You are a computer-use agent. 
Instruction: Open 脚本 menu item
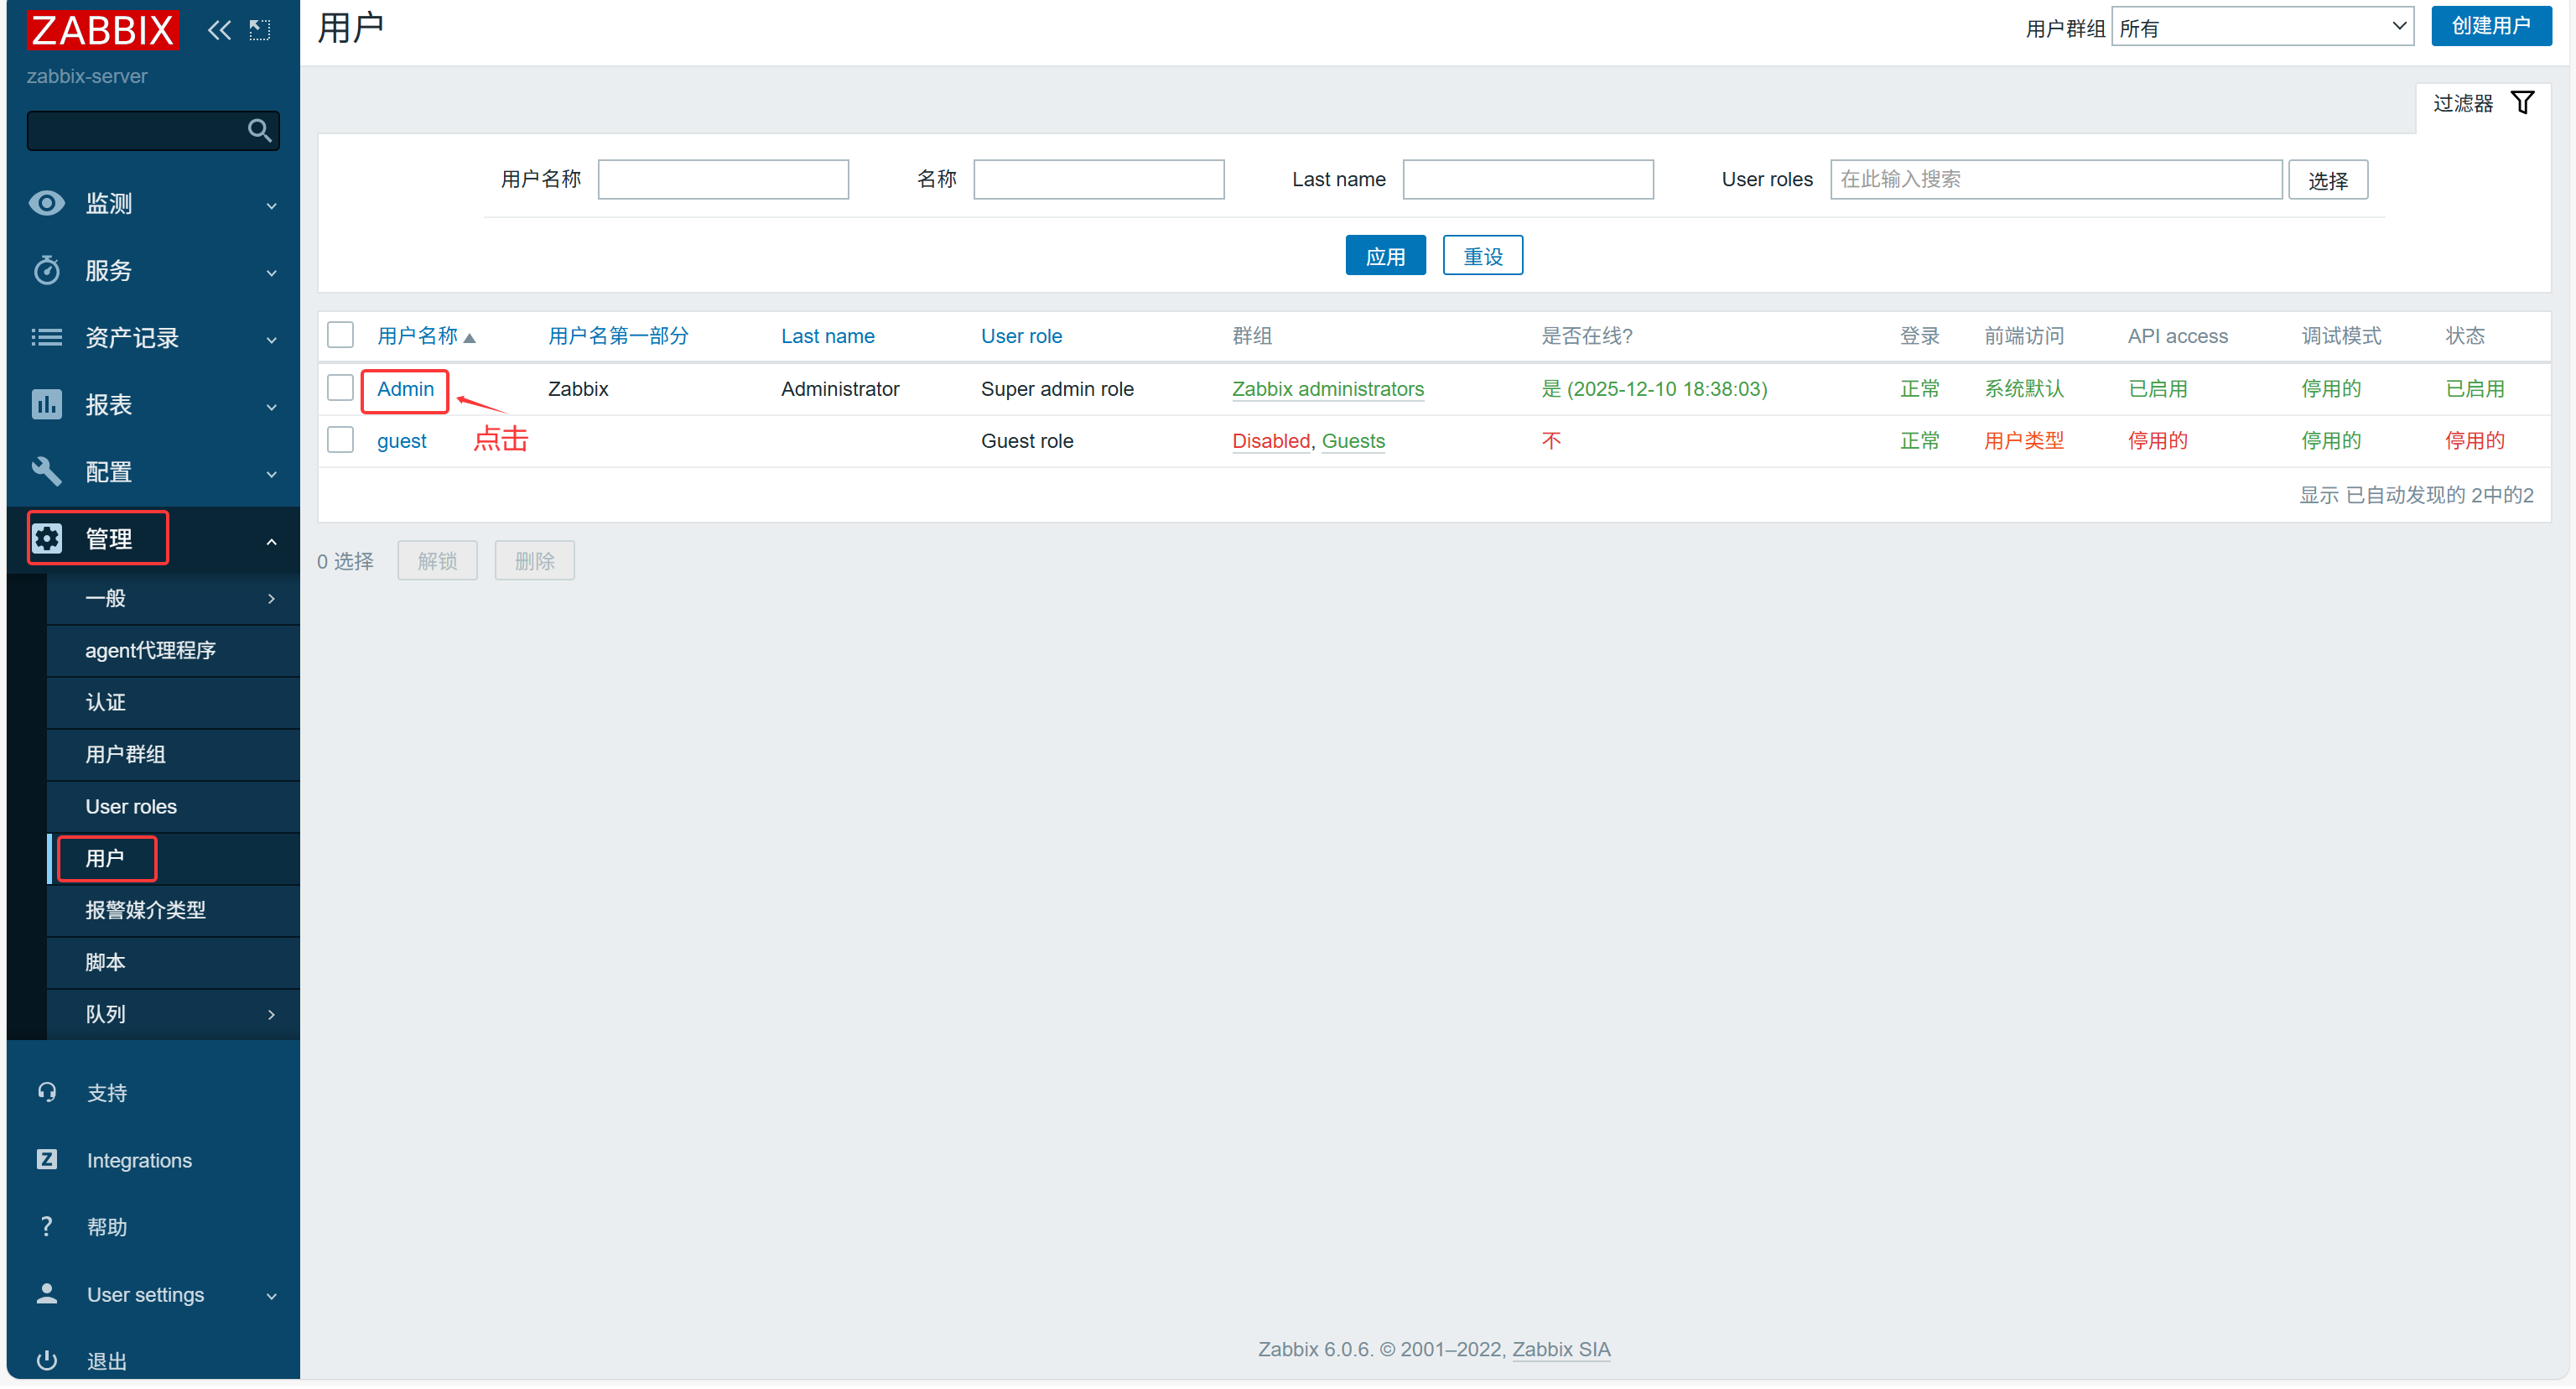pyautogui.click(x=173, y=963)
